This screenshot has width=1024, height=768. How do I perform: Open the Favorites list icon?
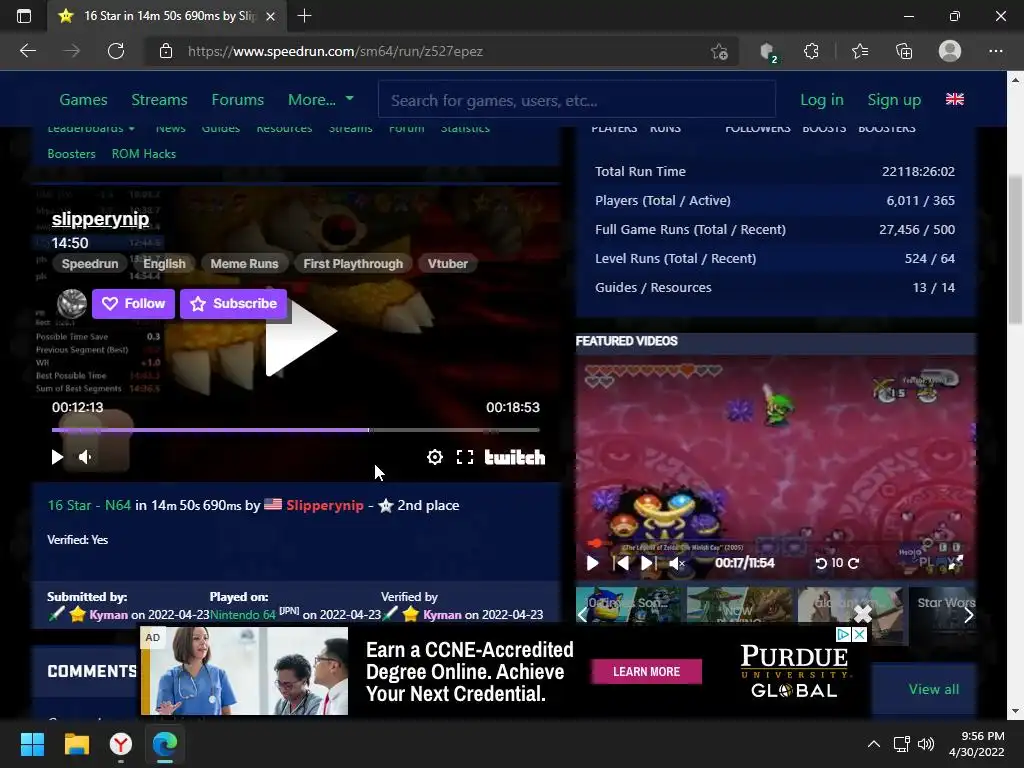(860, 51)
